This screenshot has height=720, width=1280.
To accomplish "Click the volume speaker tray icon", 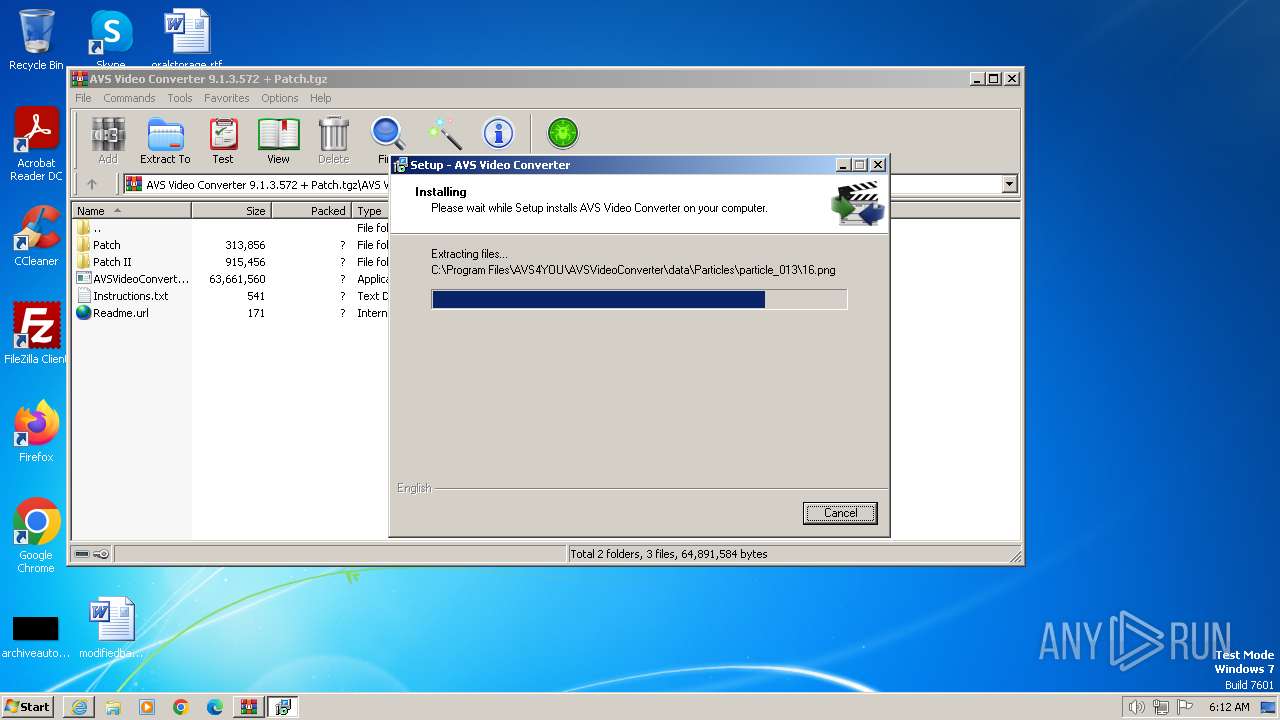I will tap(1136, 707).
